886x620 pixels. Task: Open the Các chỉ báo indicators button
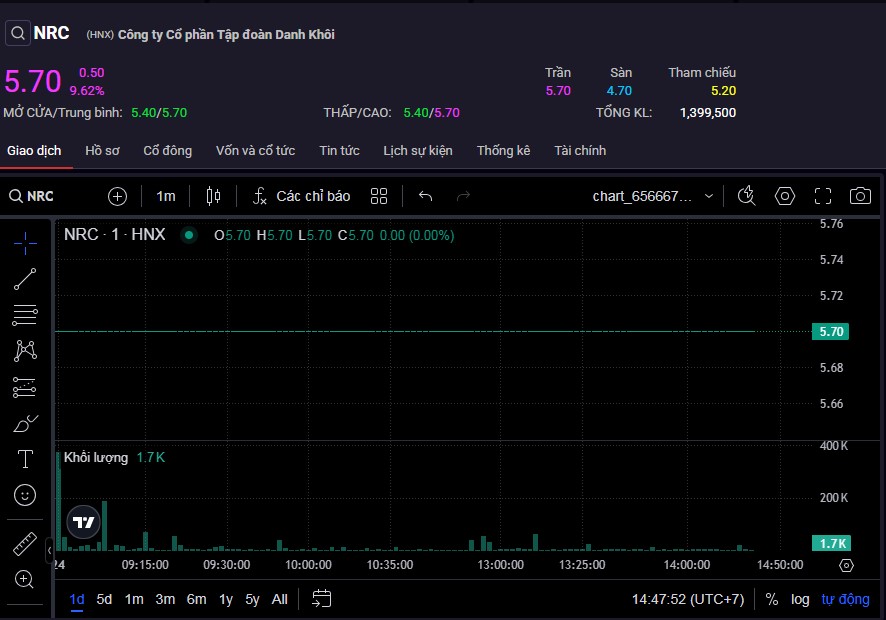pyautogui.click(x=301, y=196)
